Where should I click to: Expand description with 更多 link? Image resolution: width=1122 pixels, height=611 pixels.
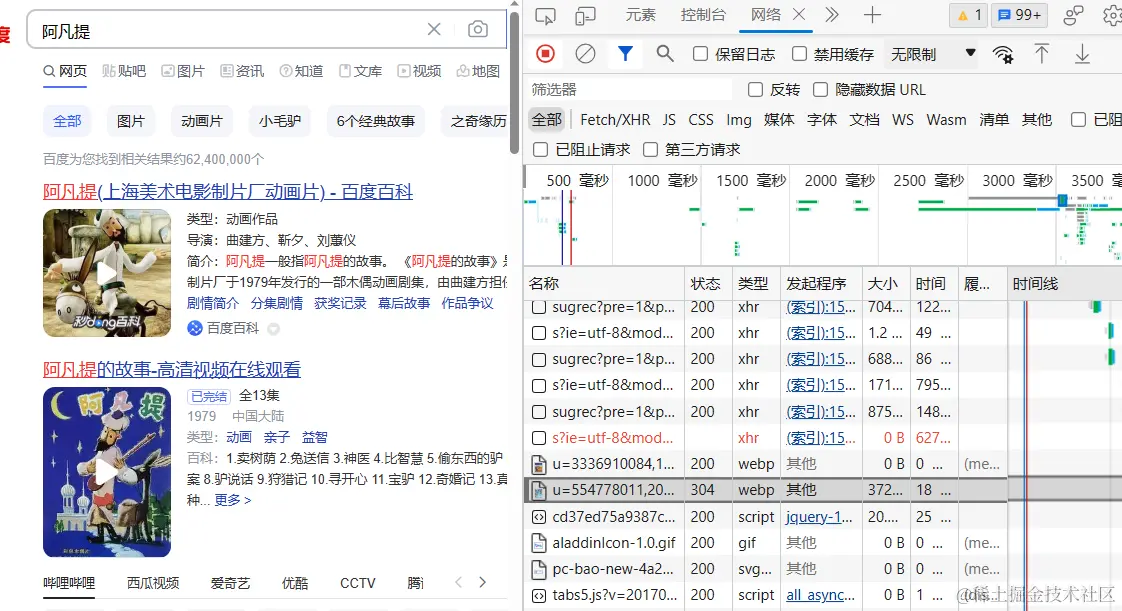(x=233, y=500)
